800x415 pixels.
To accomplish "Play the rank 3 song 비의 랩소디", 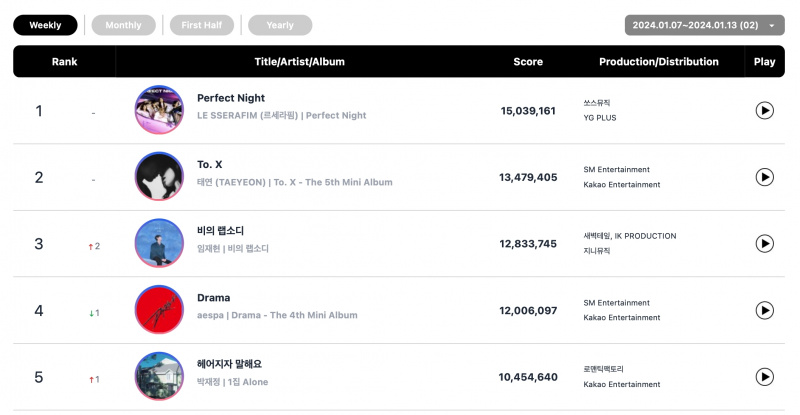I will [764, 243].
